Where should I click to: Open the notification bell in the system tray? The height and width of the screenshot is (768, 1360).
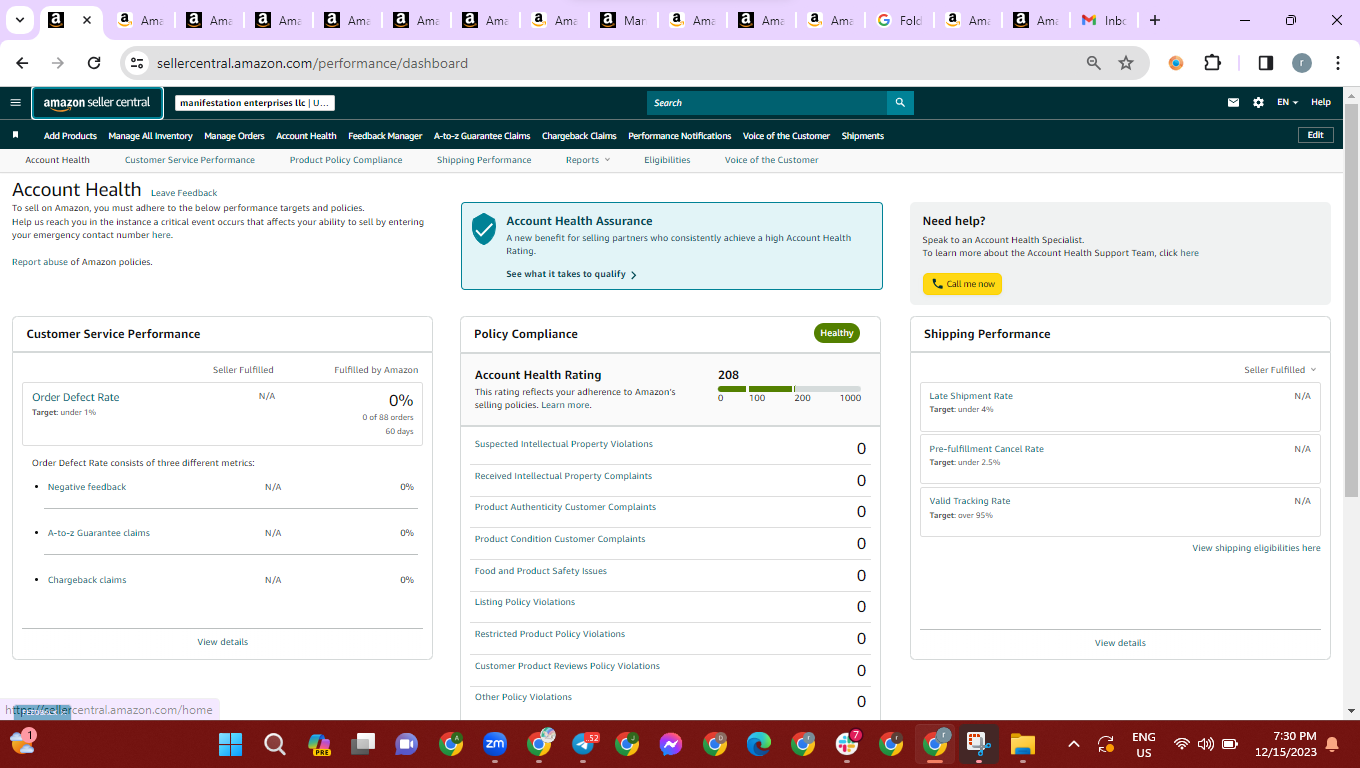pyautogui.click(x=1332, y=744)
